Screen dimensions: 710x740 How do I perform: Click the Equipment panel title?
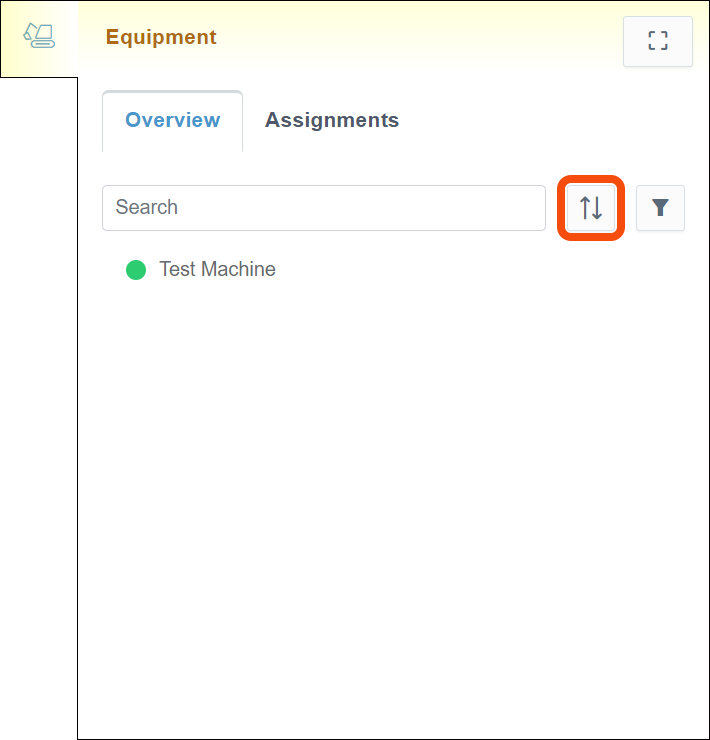pos(161,37)
